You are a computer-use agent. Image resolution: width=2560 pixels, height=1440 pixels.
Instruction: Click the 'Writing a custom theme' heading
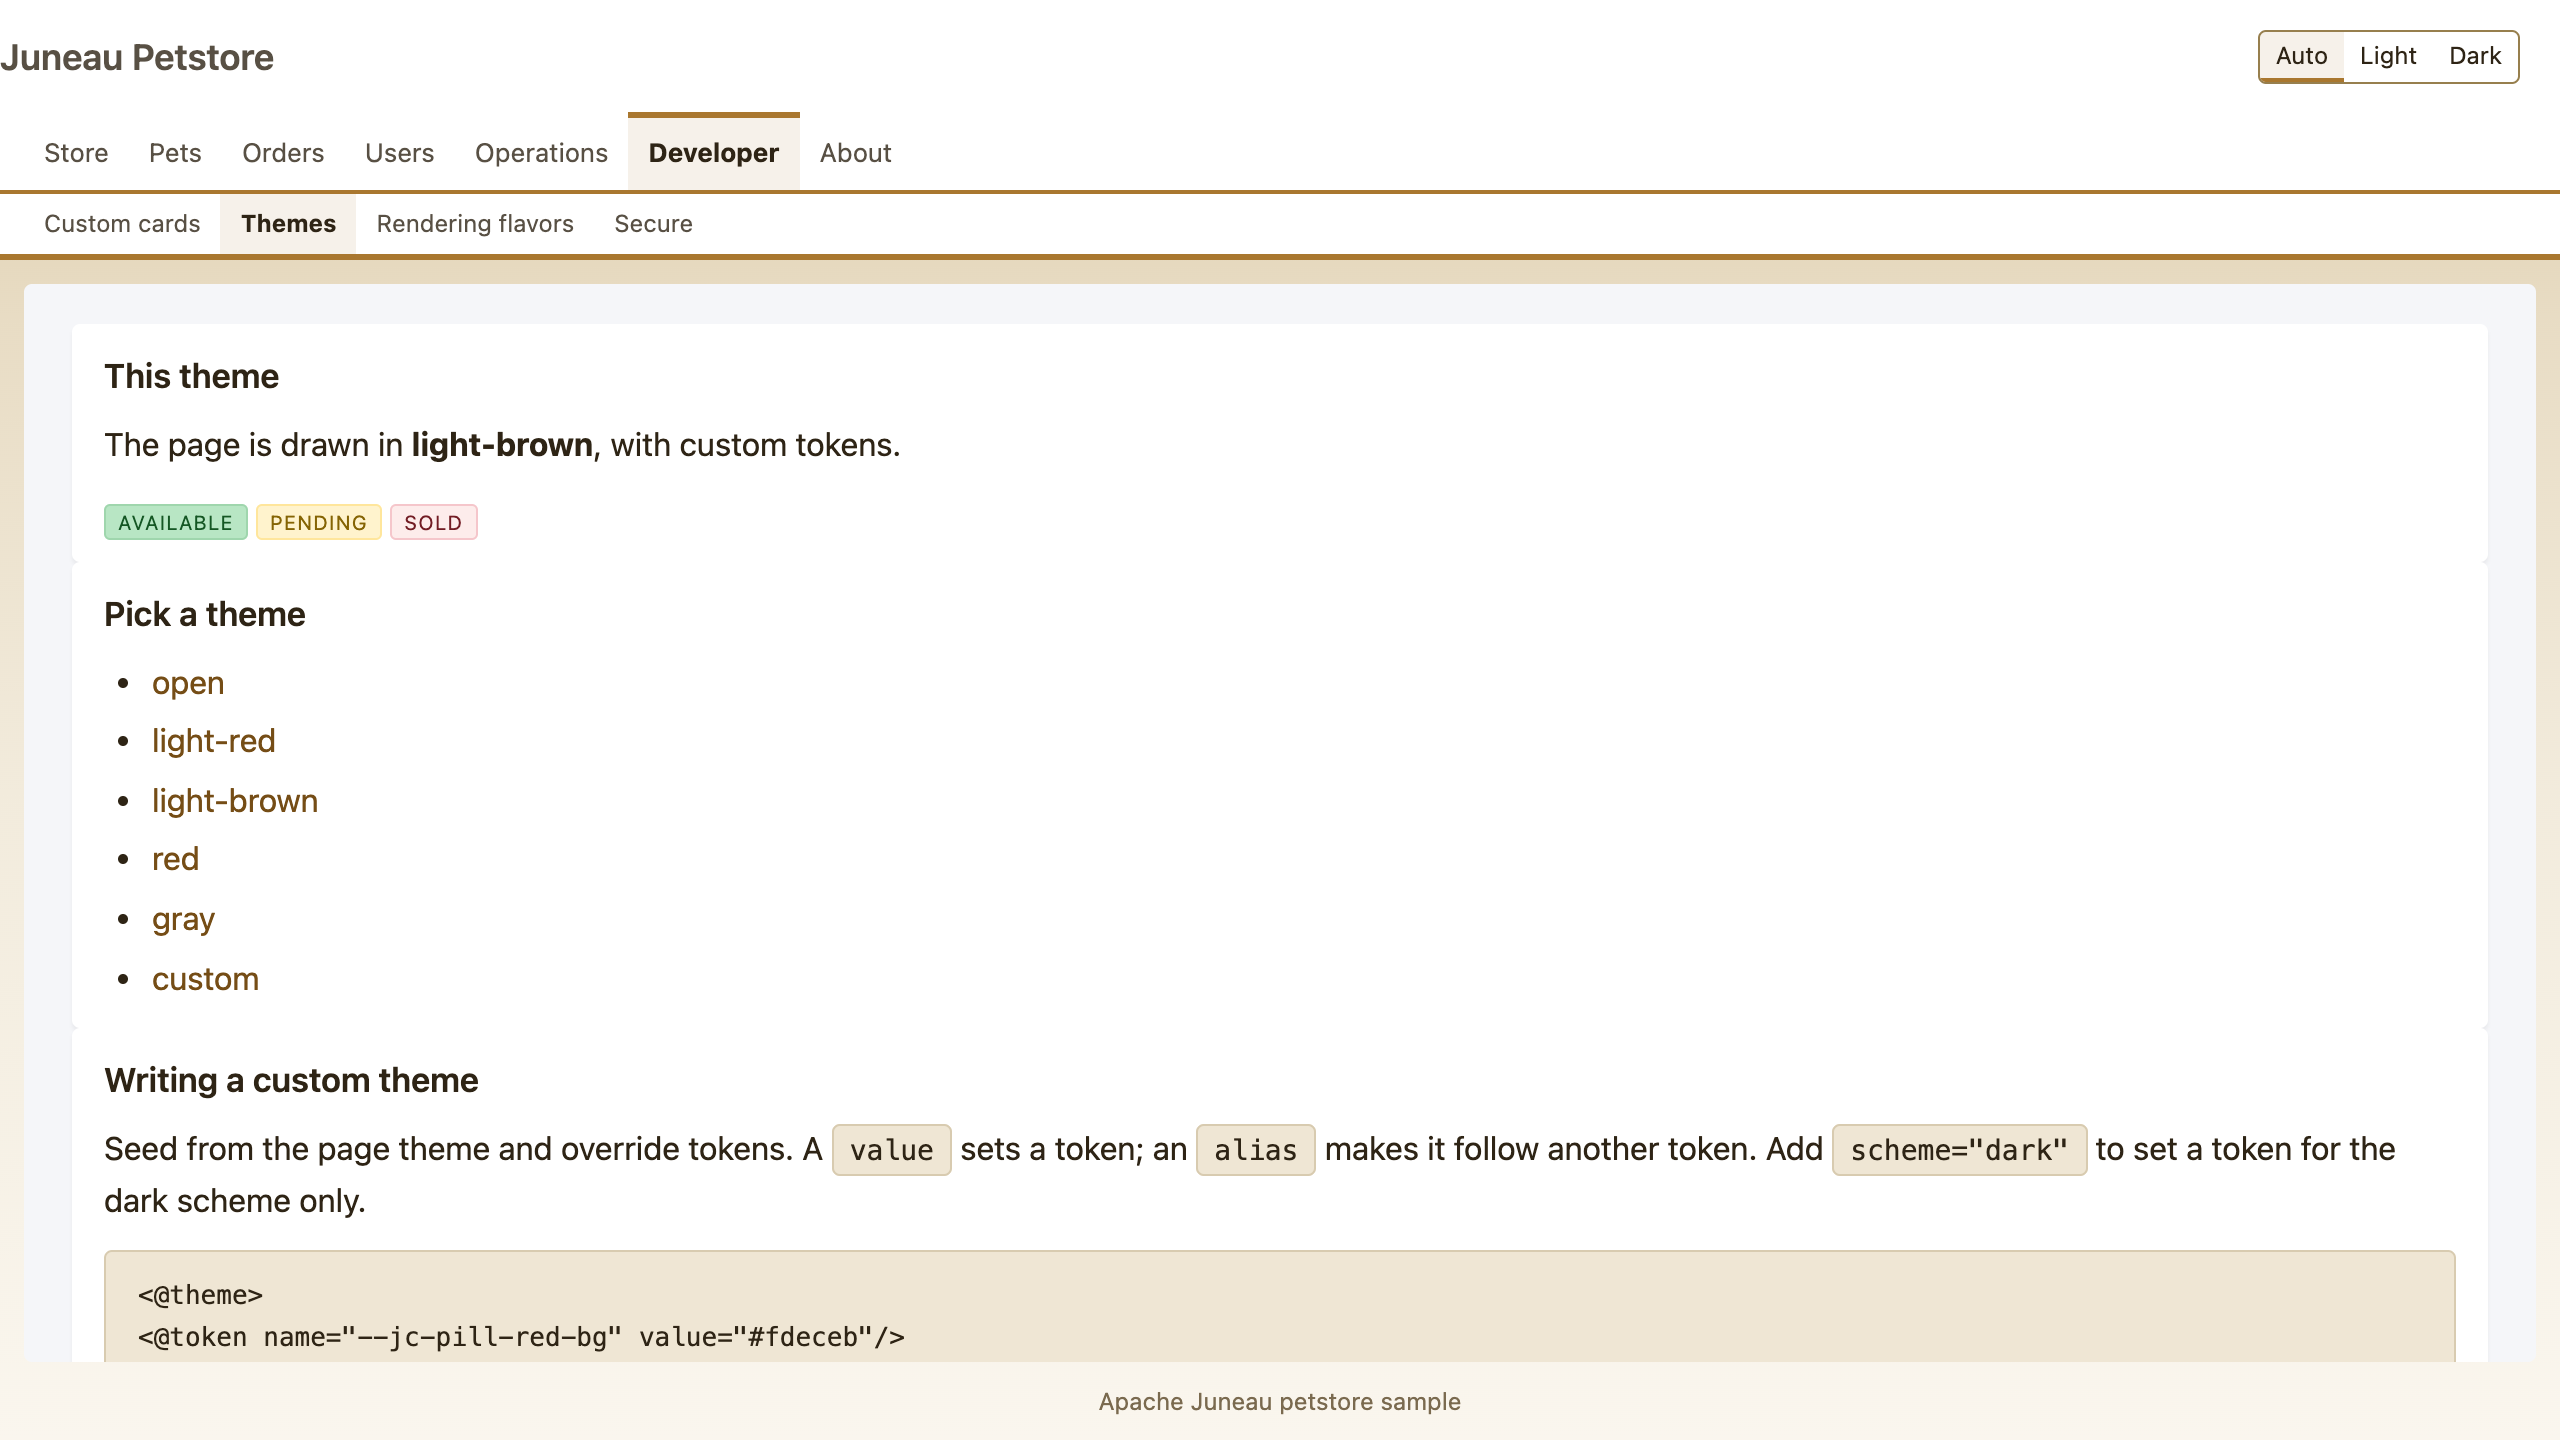coord(291,1081)
